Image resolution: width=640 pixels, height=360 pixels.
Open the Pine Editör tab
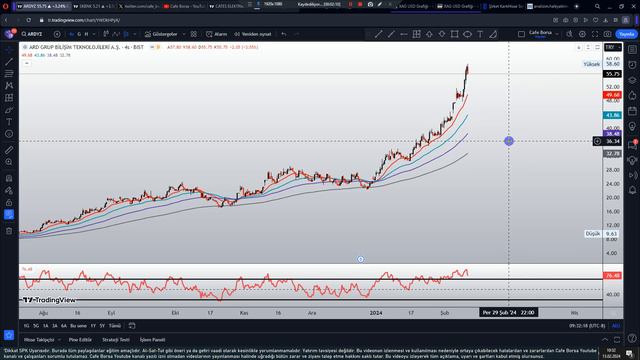[x=80, y=340]
